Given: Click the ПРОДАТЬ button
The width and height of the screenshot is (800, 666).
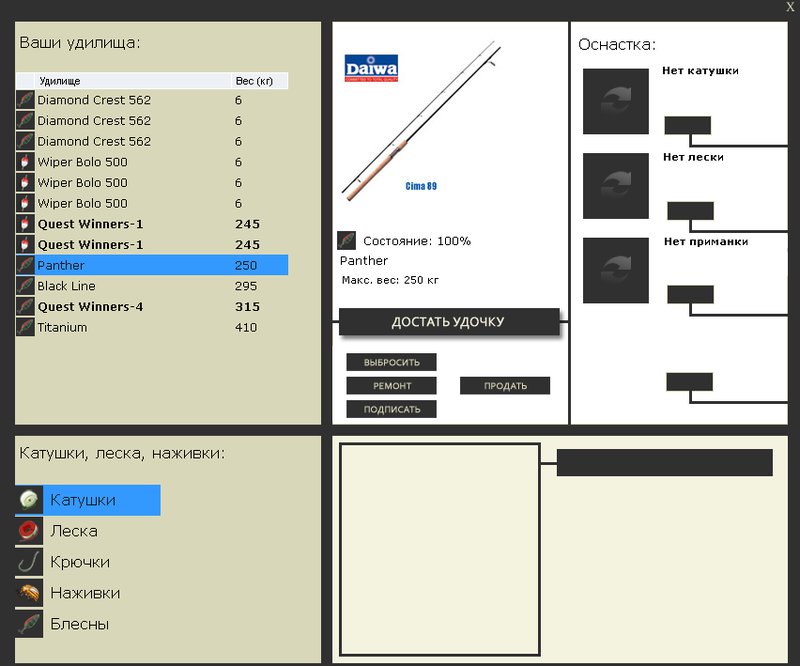Looking at the screenshot, I should [x=505, y=386].
